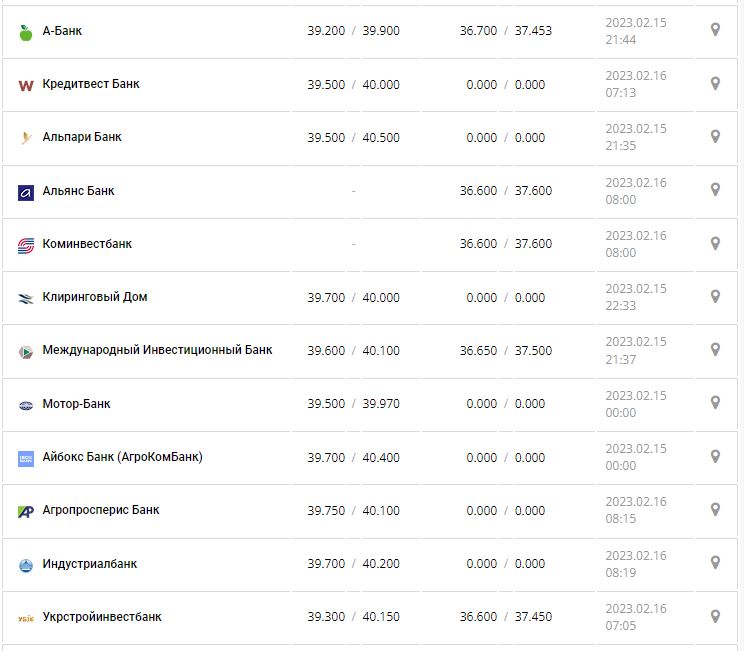Click the map pin for Клиринговый Дом
Image resolution: width=744 pixels, height=651 pixels.
click(x=715, y=296)
